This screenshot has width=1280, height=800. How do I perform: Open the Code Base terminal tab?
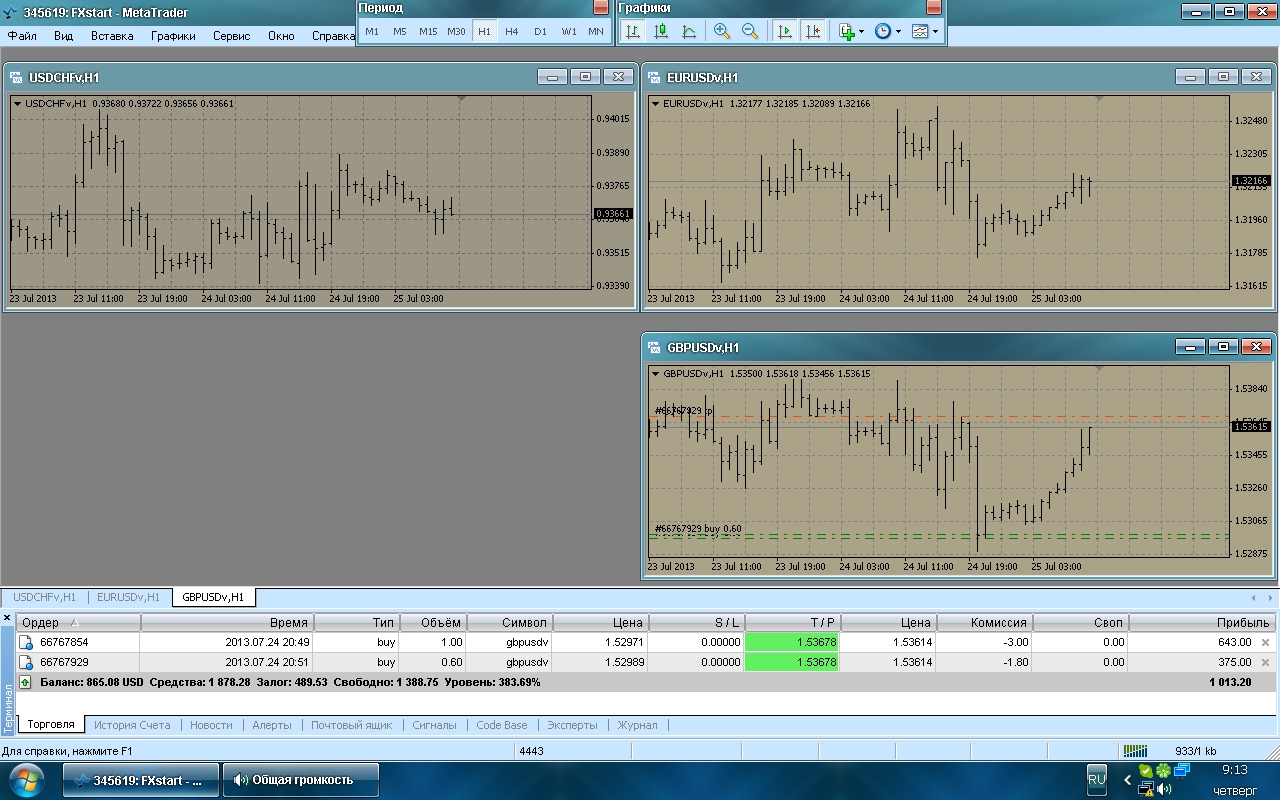[502, 725]
